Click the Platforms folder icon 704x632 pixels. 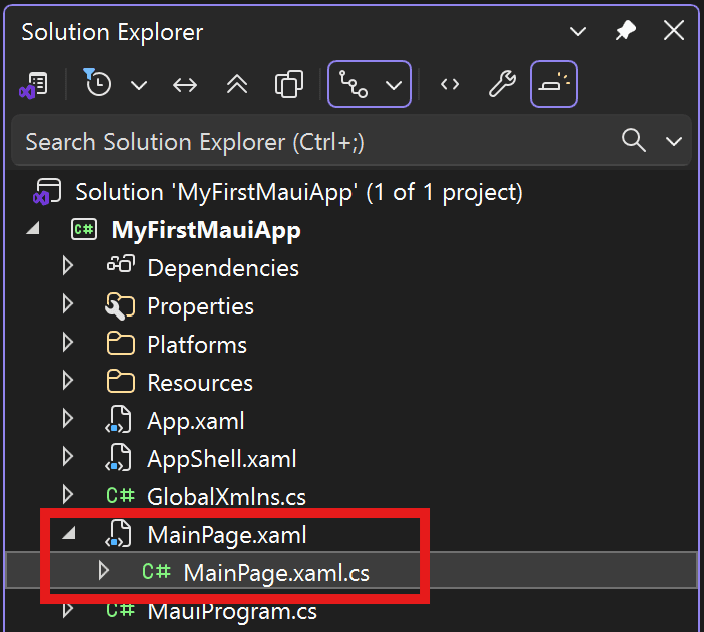click(x=121, y=344)
